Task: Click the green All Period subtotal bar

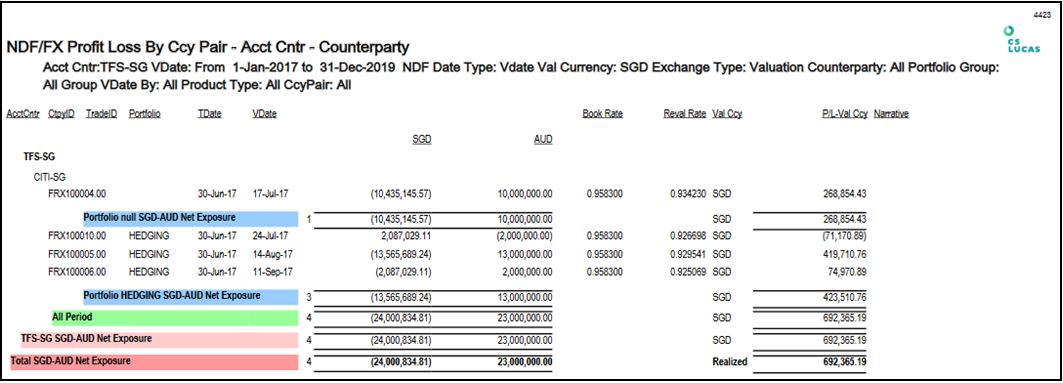Action: [x=174, y=317]
